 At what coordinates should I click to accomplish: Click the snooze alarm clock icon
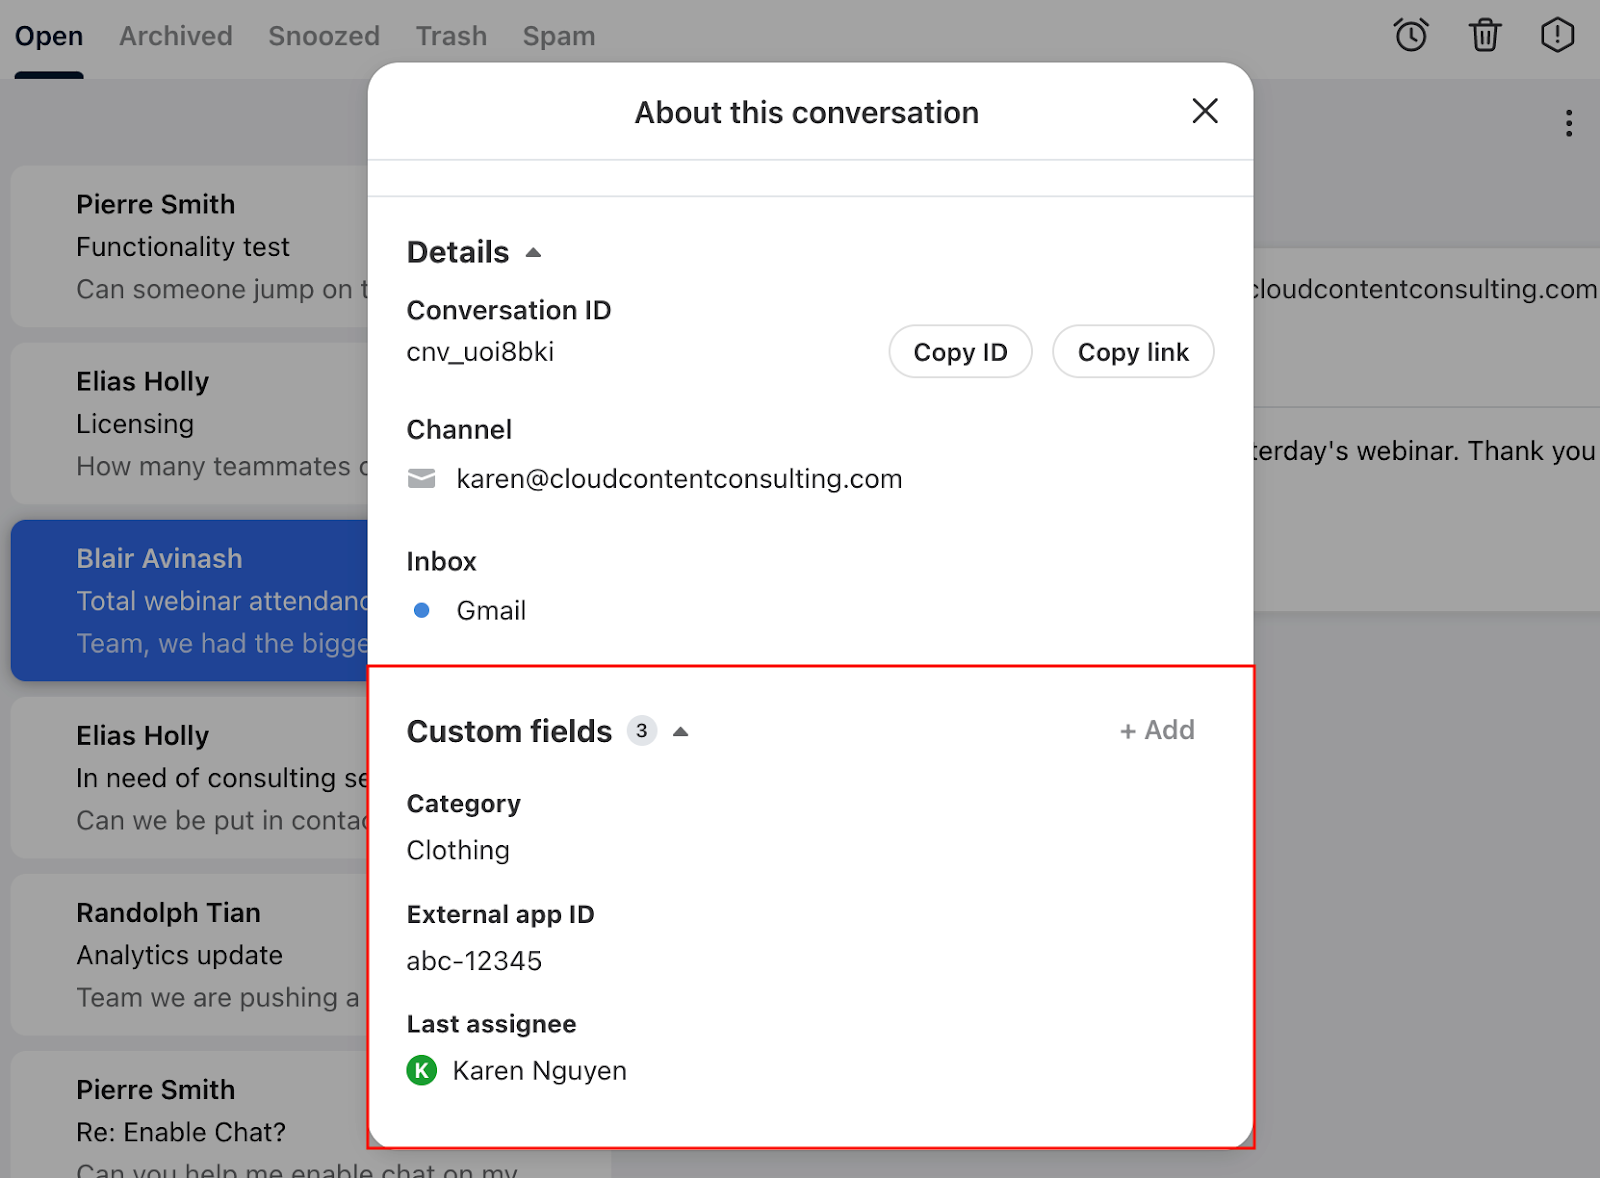[1411, 36]
